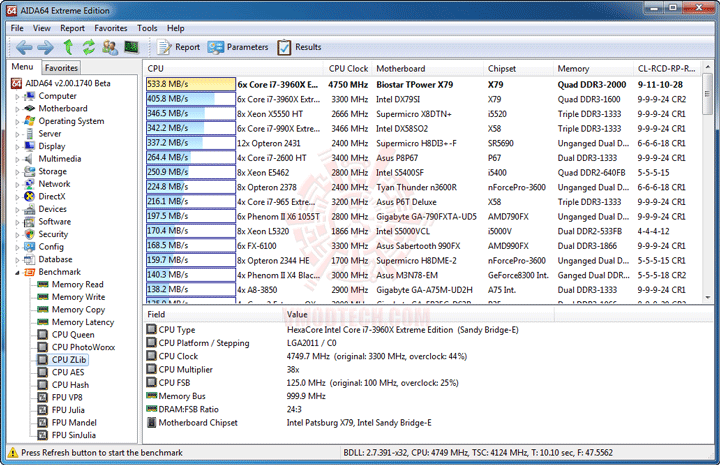Expand the Motherboard tree node
Image resolution: width=720 pixels, height=465 pixels.
17,109
